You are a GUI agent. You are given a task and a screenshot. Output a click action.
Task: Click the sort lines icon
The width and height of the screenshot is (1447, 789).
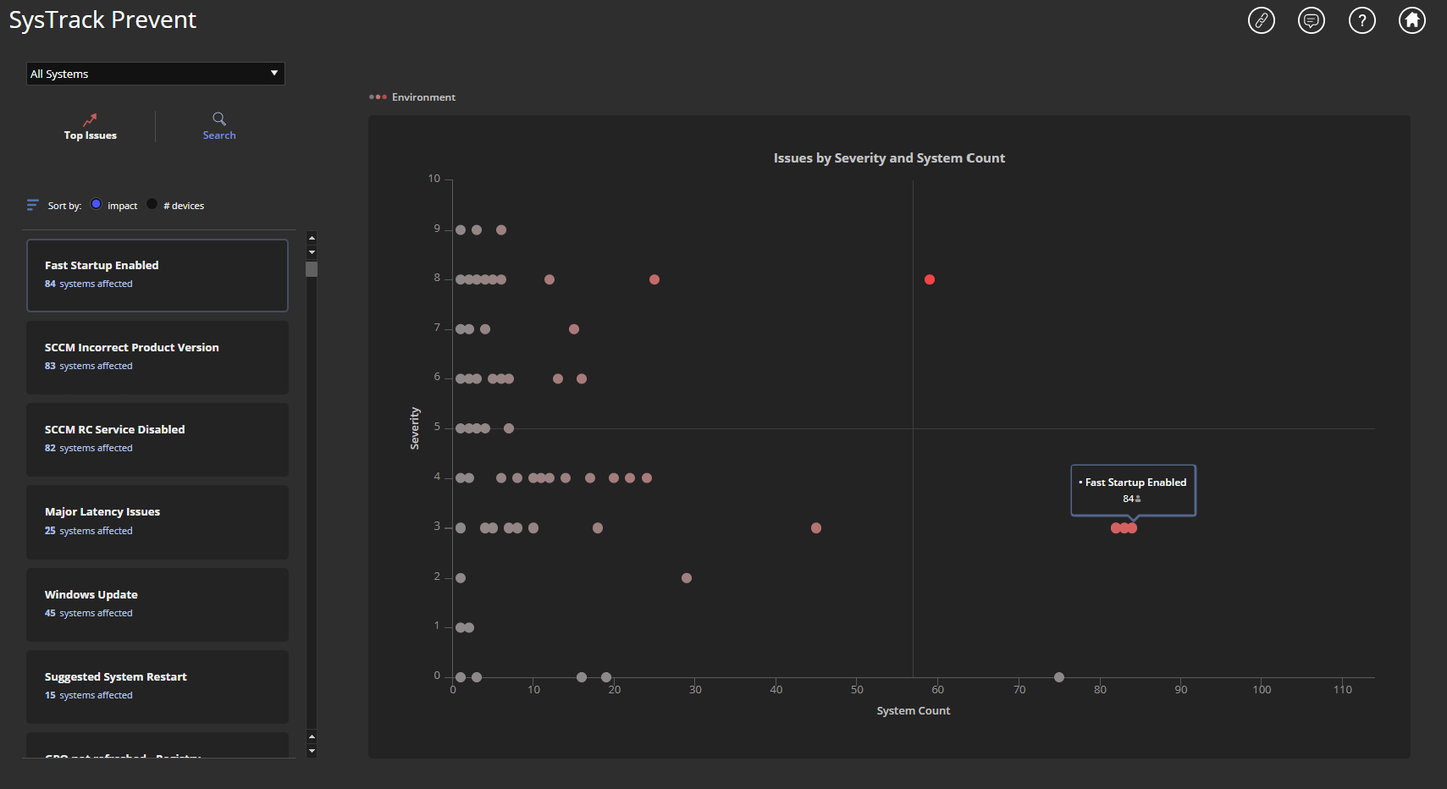(33, 205)
